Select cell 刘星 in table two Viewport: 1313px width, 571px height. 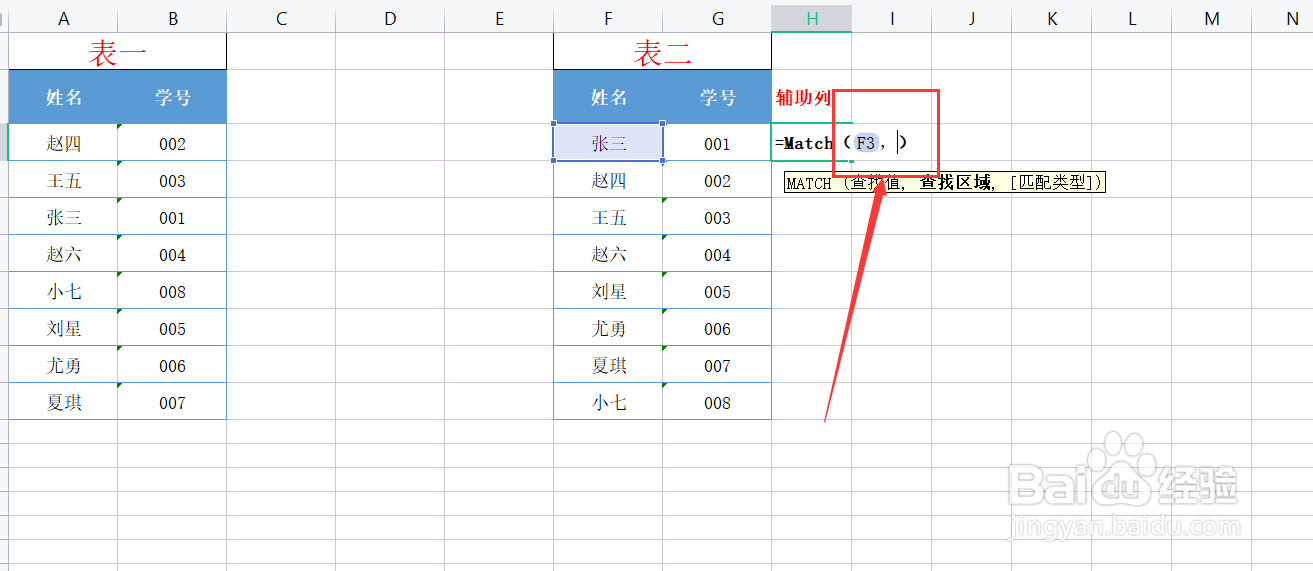608,291
